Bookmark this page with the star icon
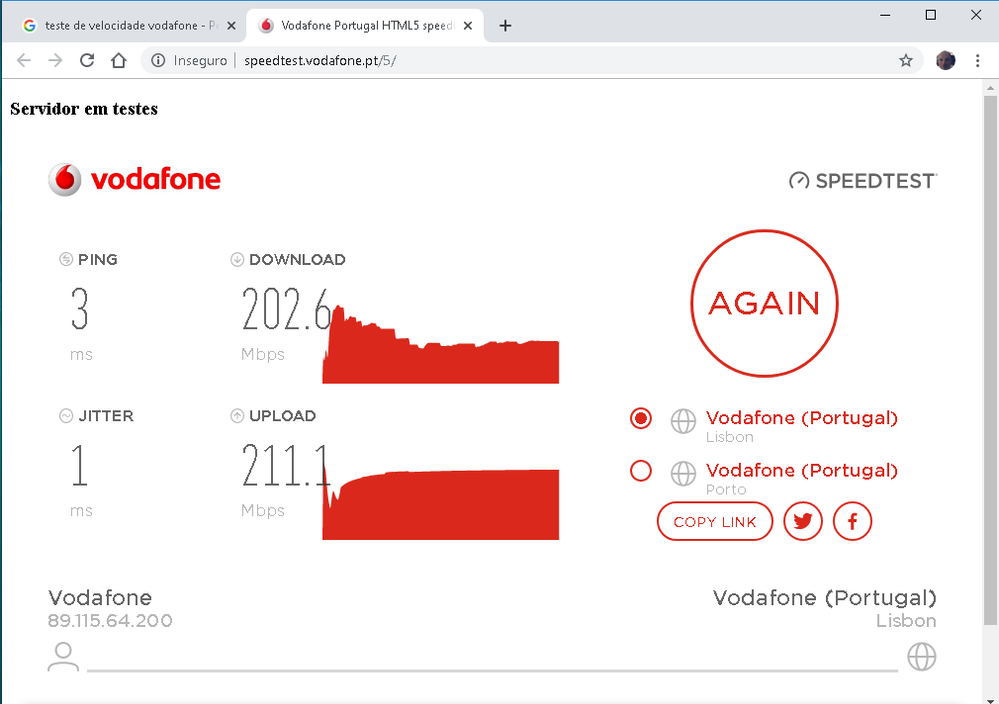The image size is (999, 704). click(x=906, y=61)
